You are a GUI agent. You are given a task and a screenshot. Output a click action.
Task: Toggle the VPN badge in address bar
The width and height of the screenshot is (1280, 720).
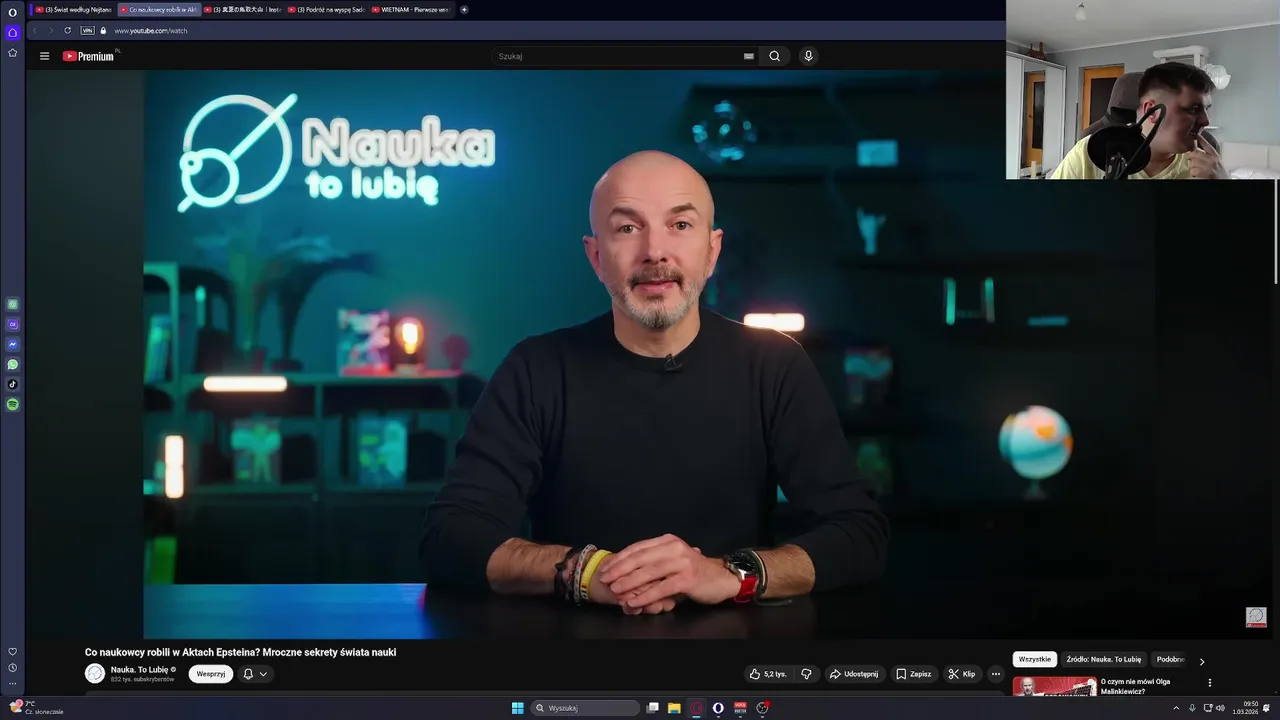click(x=87, y=30)
